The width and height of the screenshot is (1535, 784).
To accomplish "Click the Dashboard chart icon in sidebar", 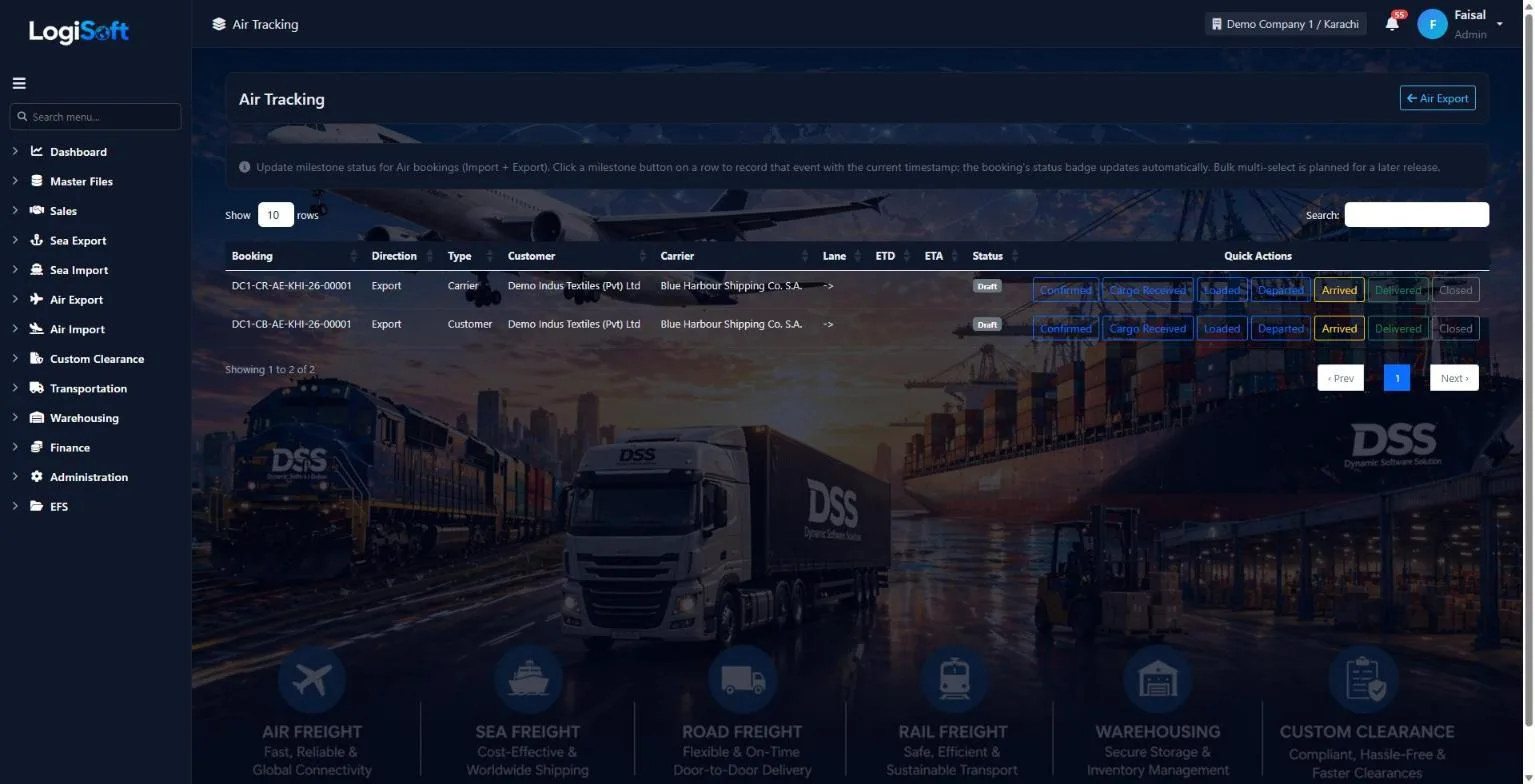I will click(37, 152).
